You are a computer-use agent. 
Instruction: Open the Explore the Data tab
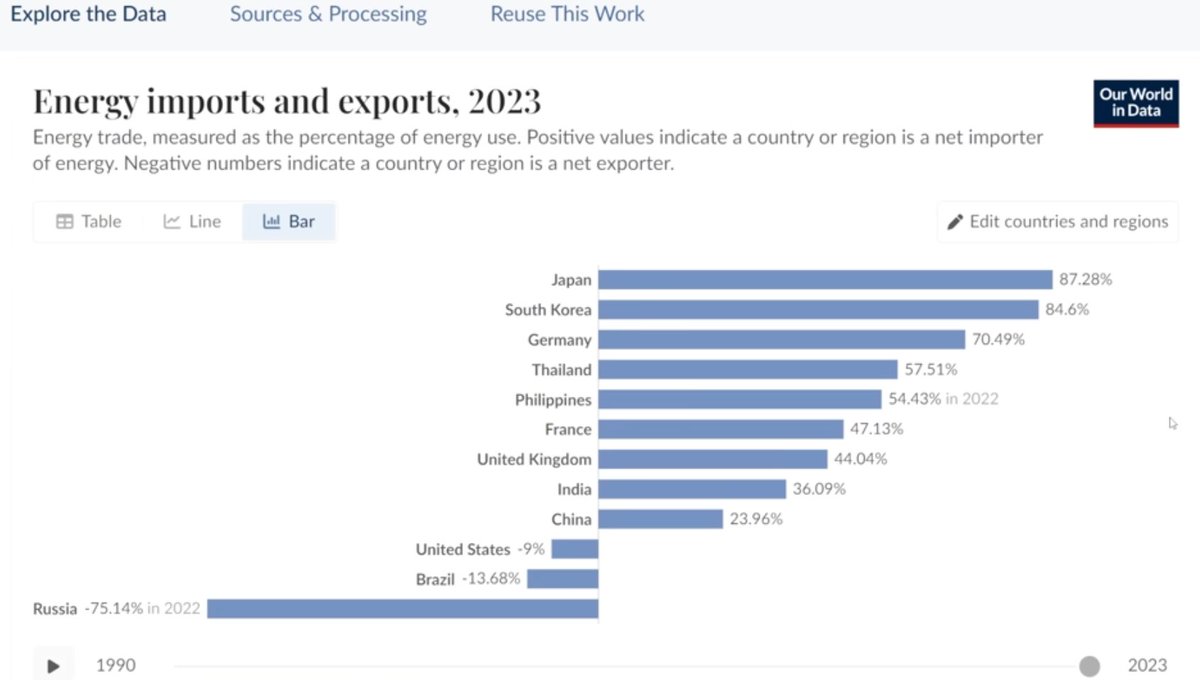click(88, 15)
